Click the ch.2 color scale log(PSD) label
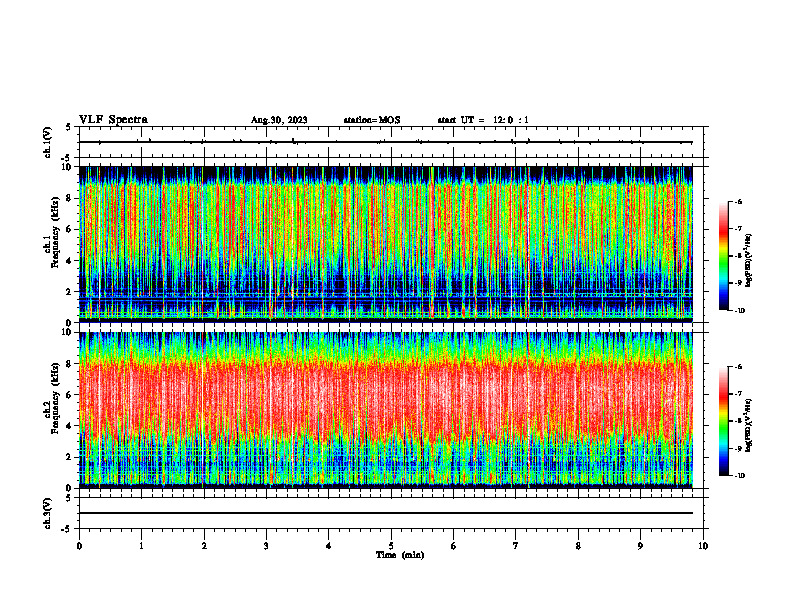The height and width of the screenshot is (612, 792). coord(749,426)
